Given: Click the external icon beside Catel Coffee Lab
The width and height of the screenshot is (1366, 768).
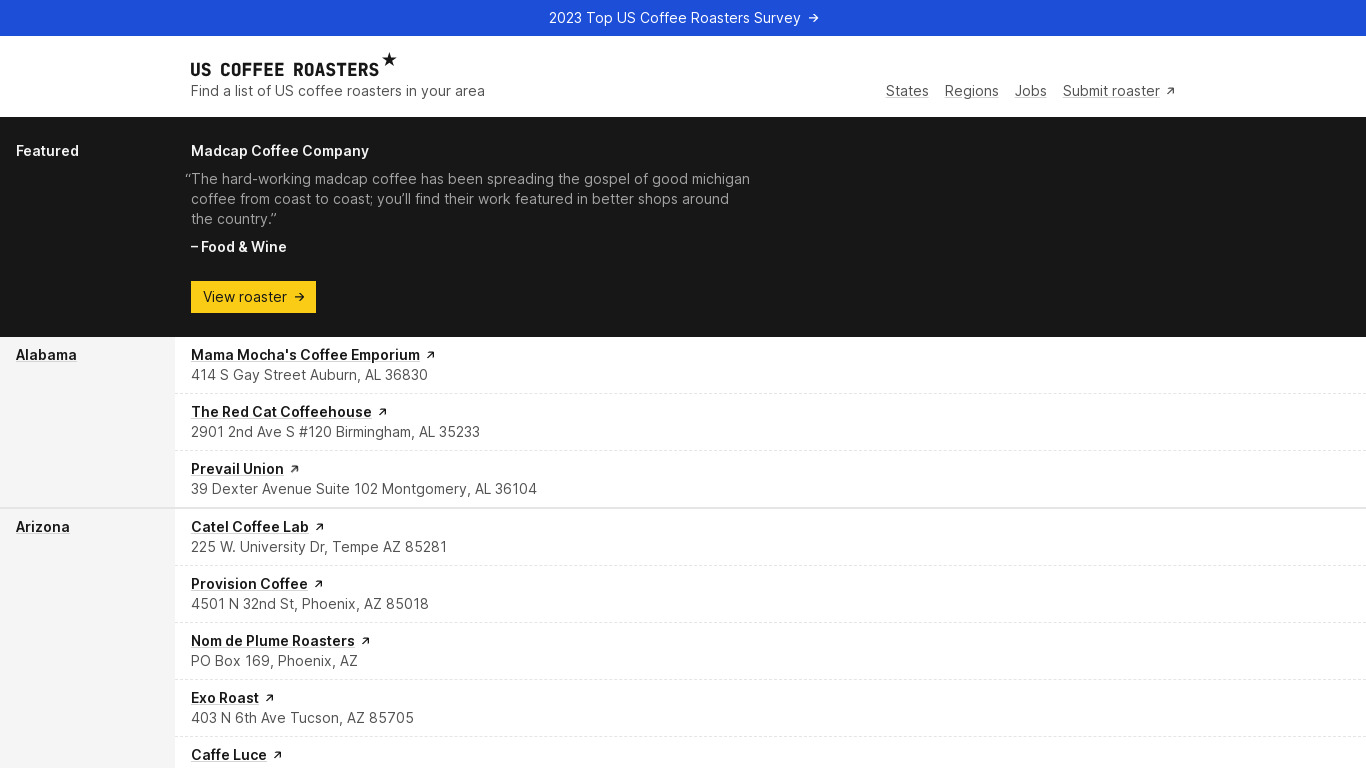Looking at the screenshot, I should click(x=320, y=527).
